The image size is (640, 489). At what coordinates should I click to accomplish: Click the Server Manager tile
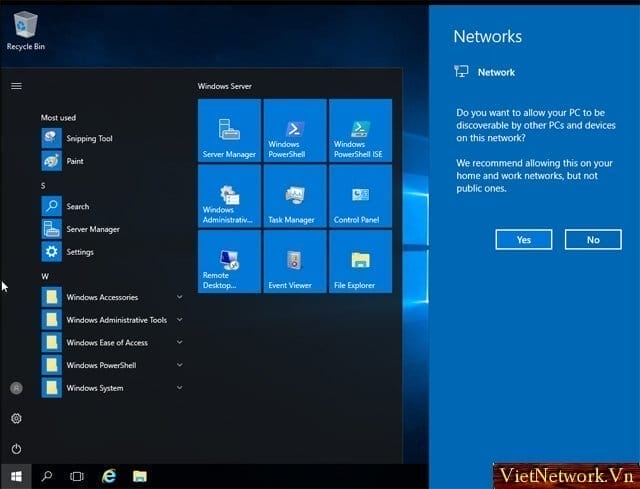coord(229,131)
